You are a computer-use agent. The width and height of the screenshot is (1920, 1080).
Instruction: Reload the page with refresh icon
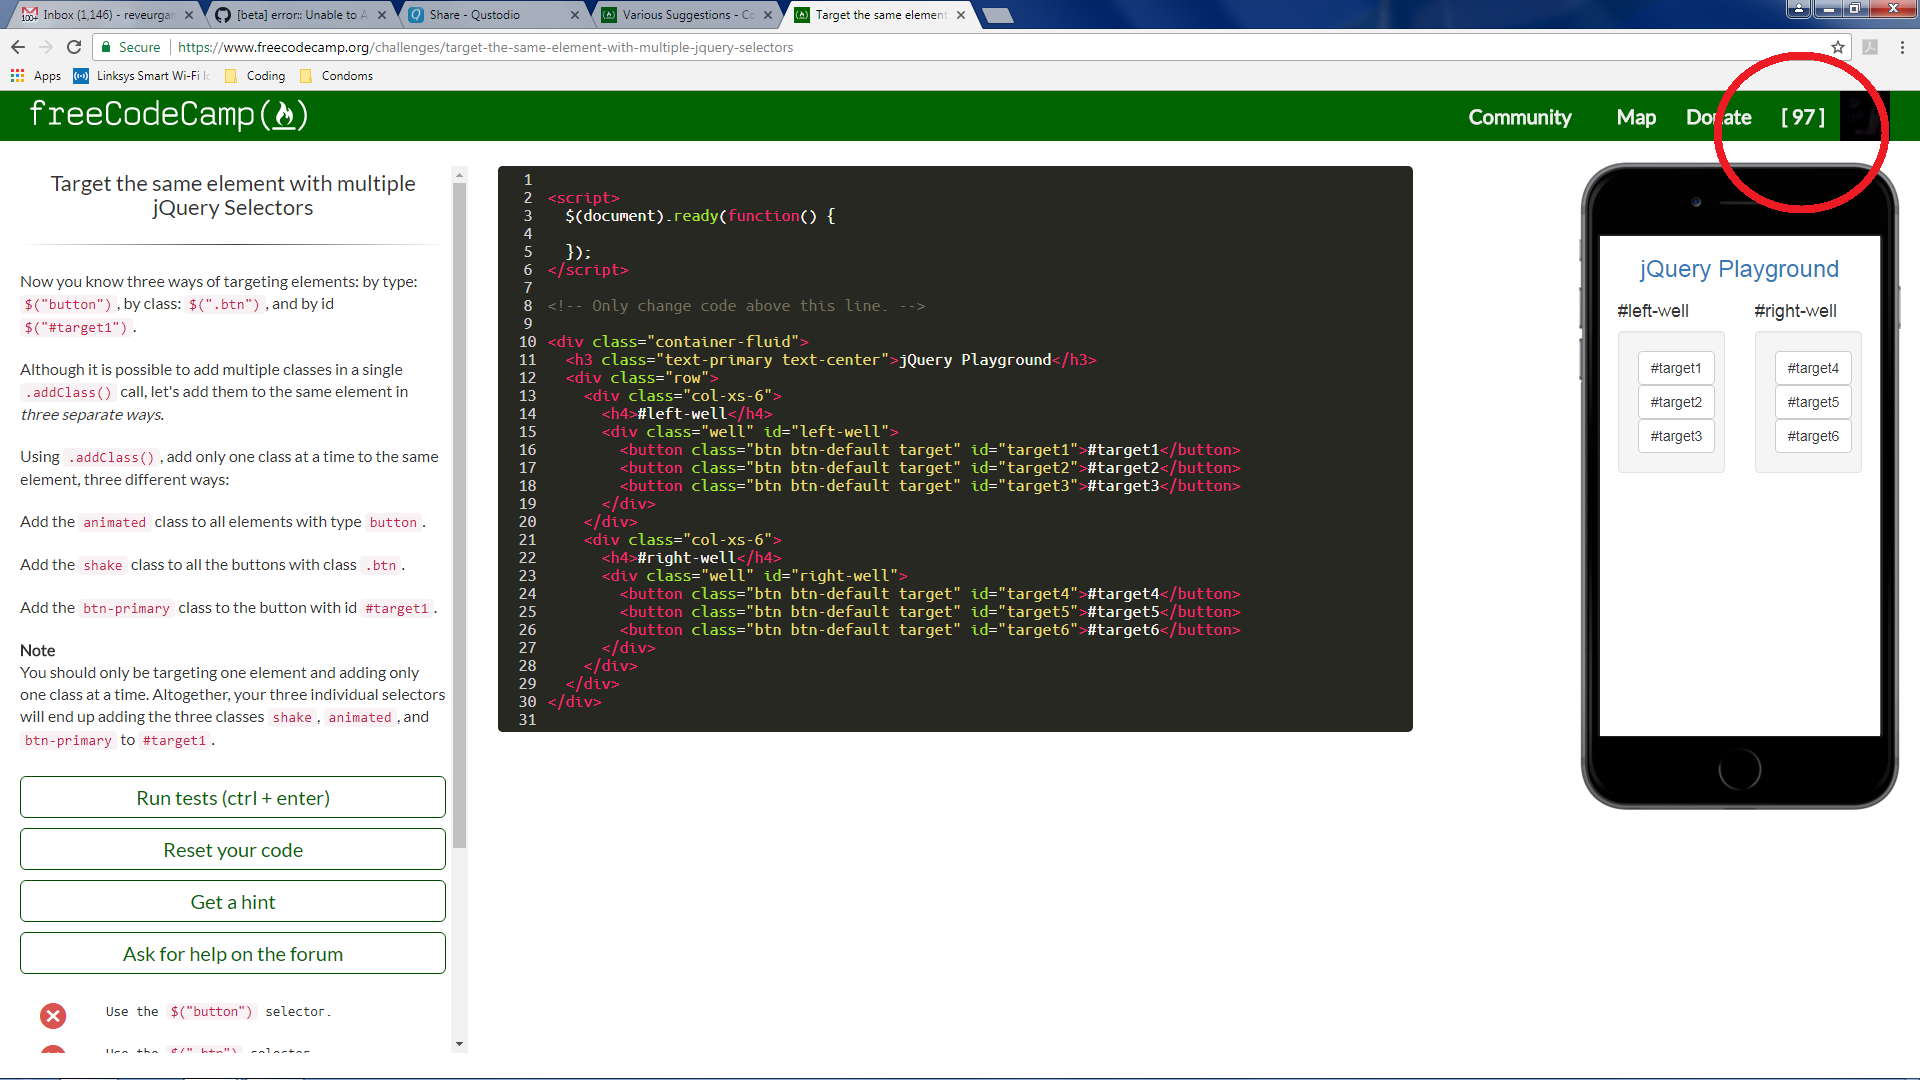point(74,47)
